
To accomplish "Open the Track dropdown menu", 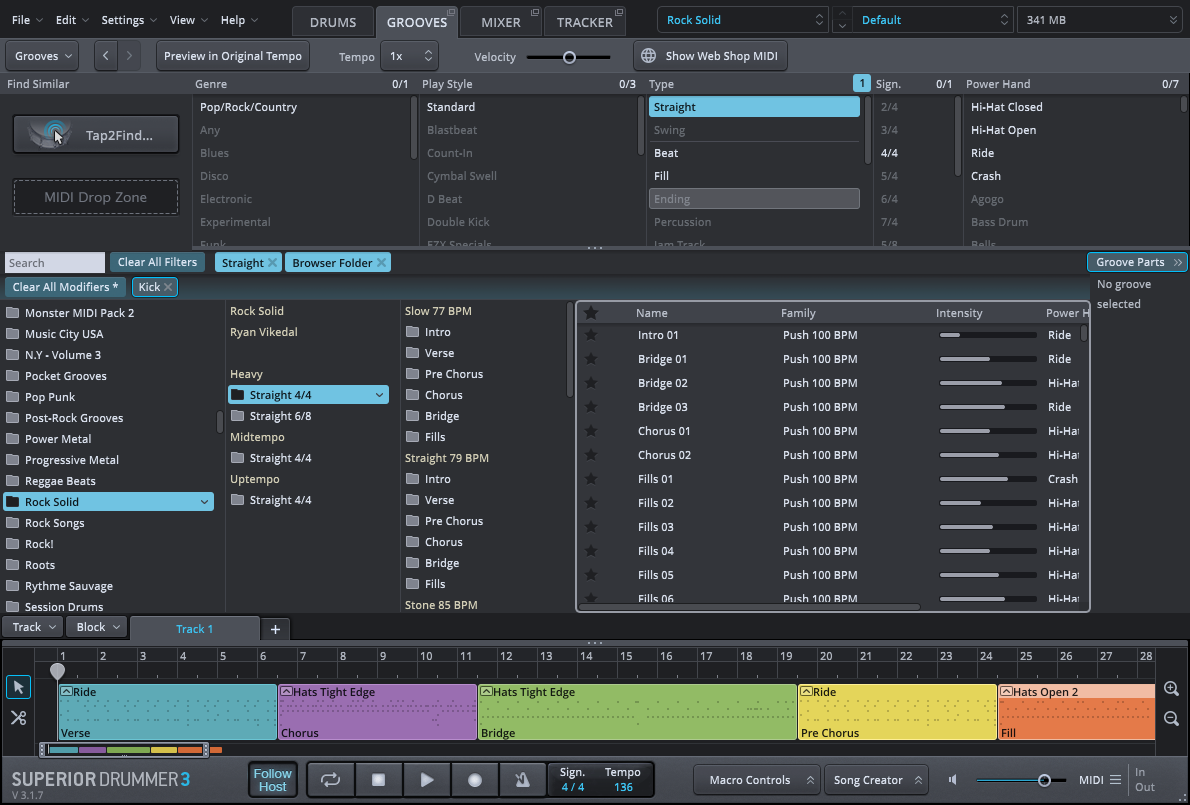I will click(33, 627).
